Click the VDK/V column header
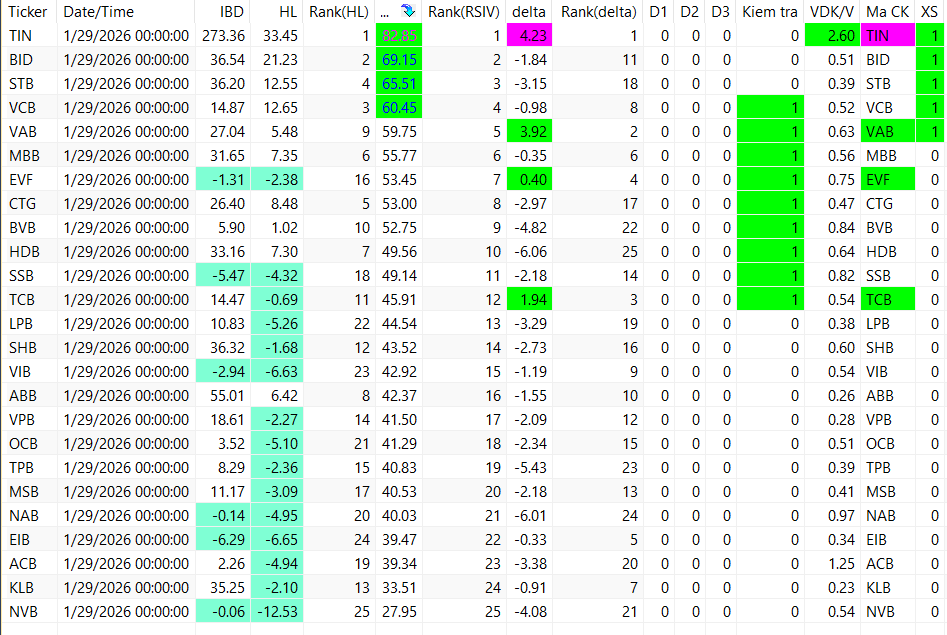Viewport: 947px width, 635px height. (x=832, y=11)
